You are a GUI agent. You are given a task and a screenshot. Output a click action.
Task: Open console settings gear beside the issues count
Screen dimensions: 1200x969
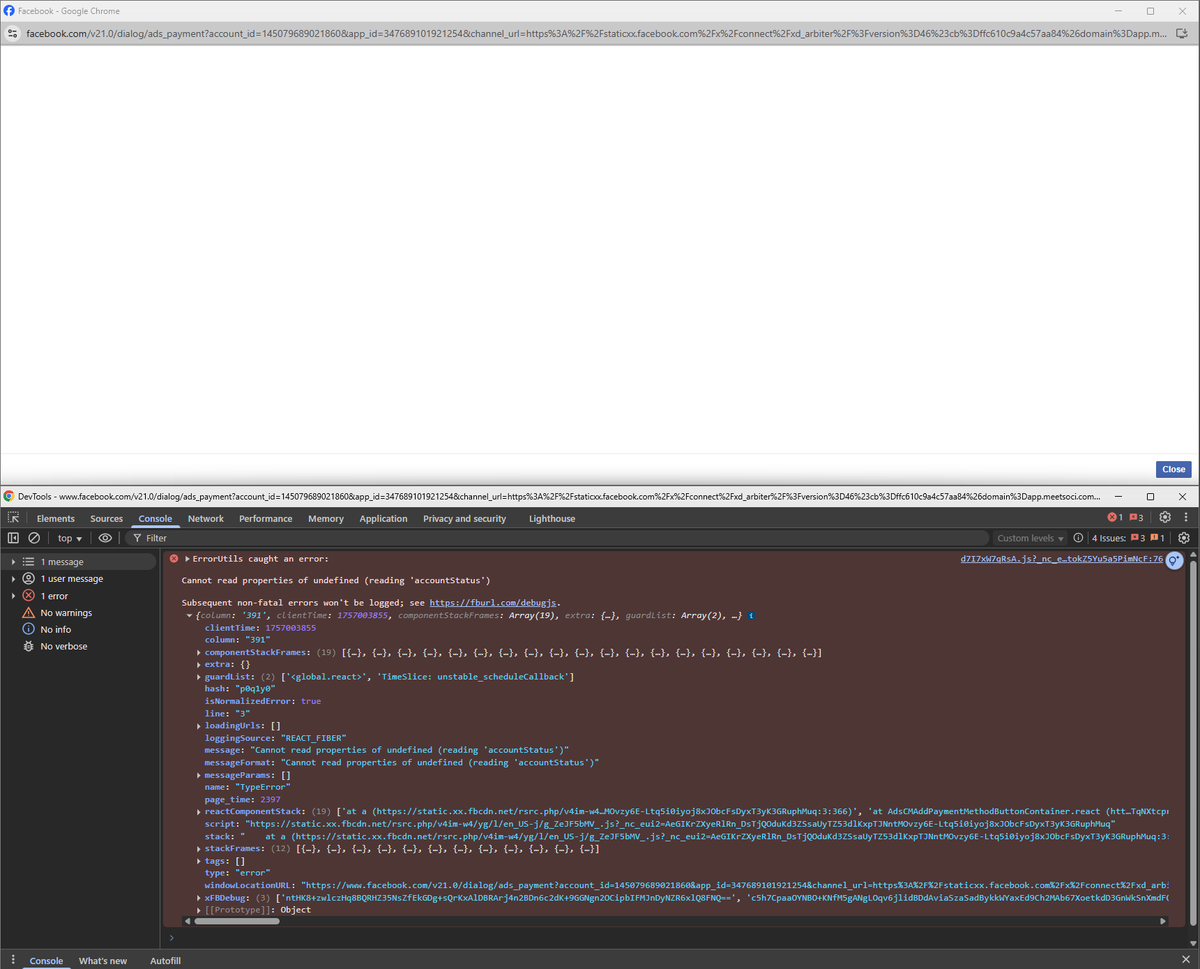click(x=1184, y=538)
